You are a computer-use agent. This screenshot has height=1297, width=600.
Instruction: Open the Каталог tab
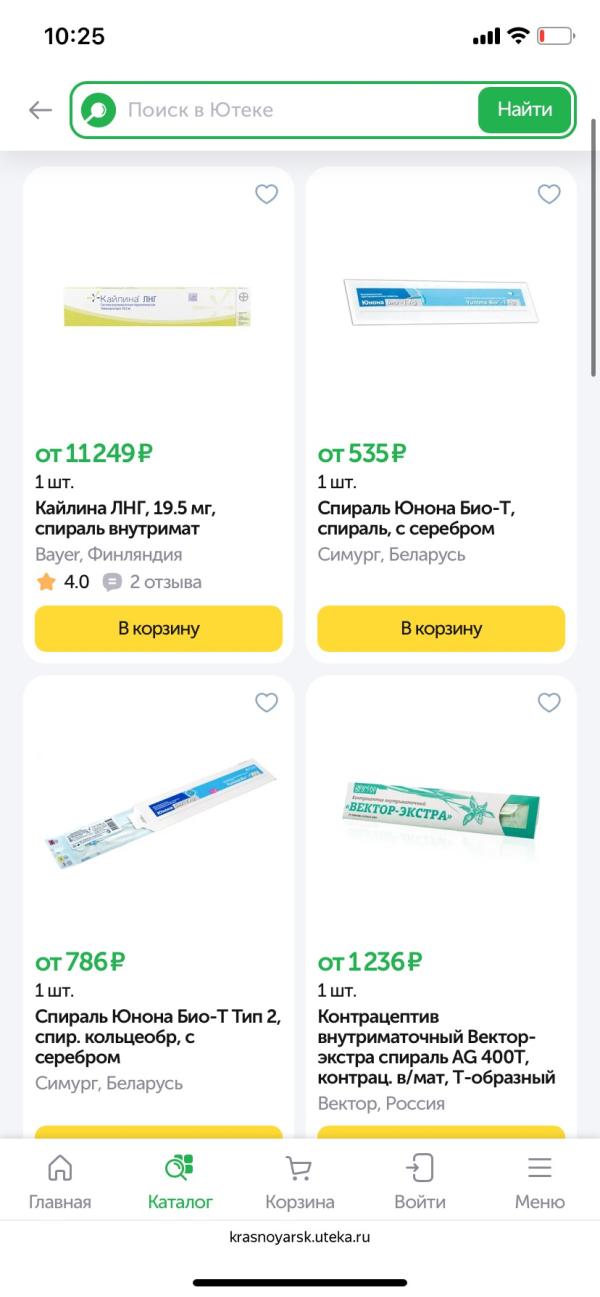tap(180, 1181)
